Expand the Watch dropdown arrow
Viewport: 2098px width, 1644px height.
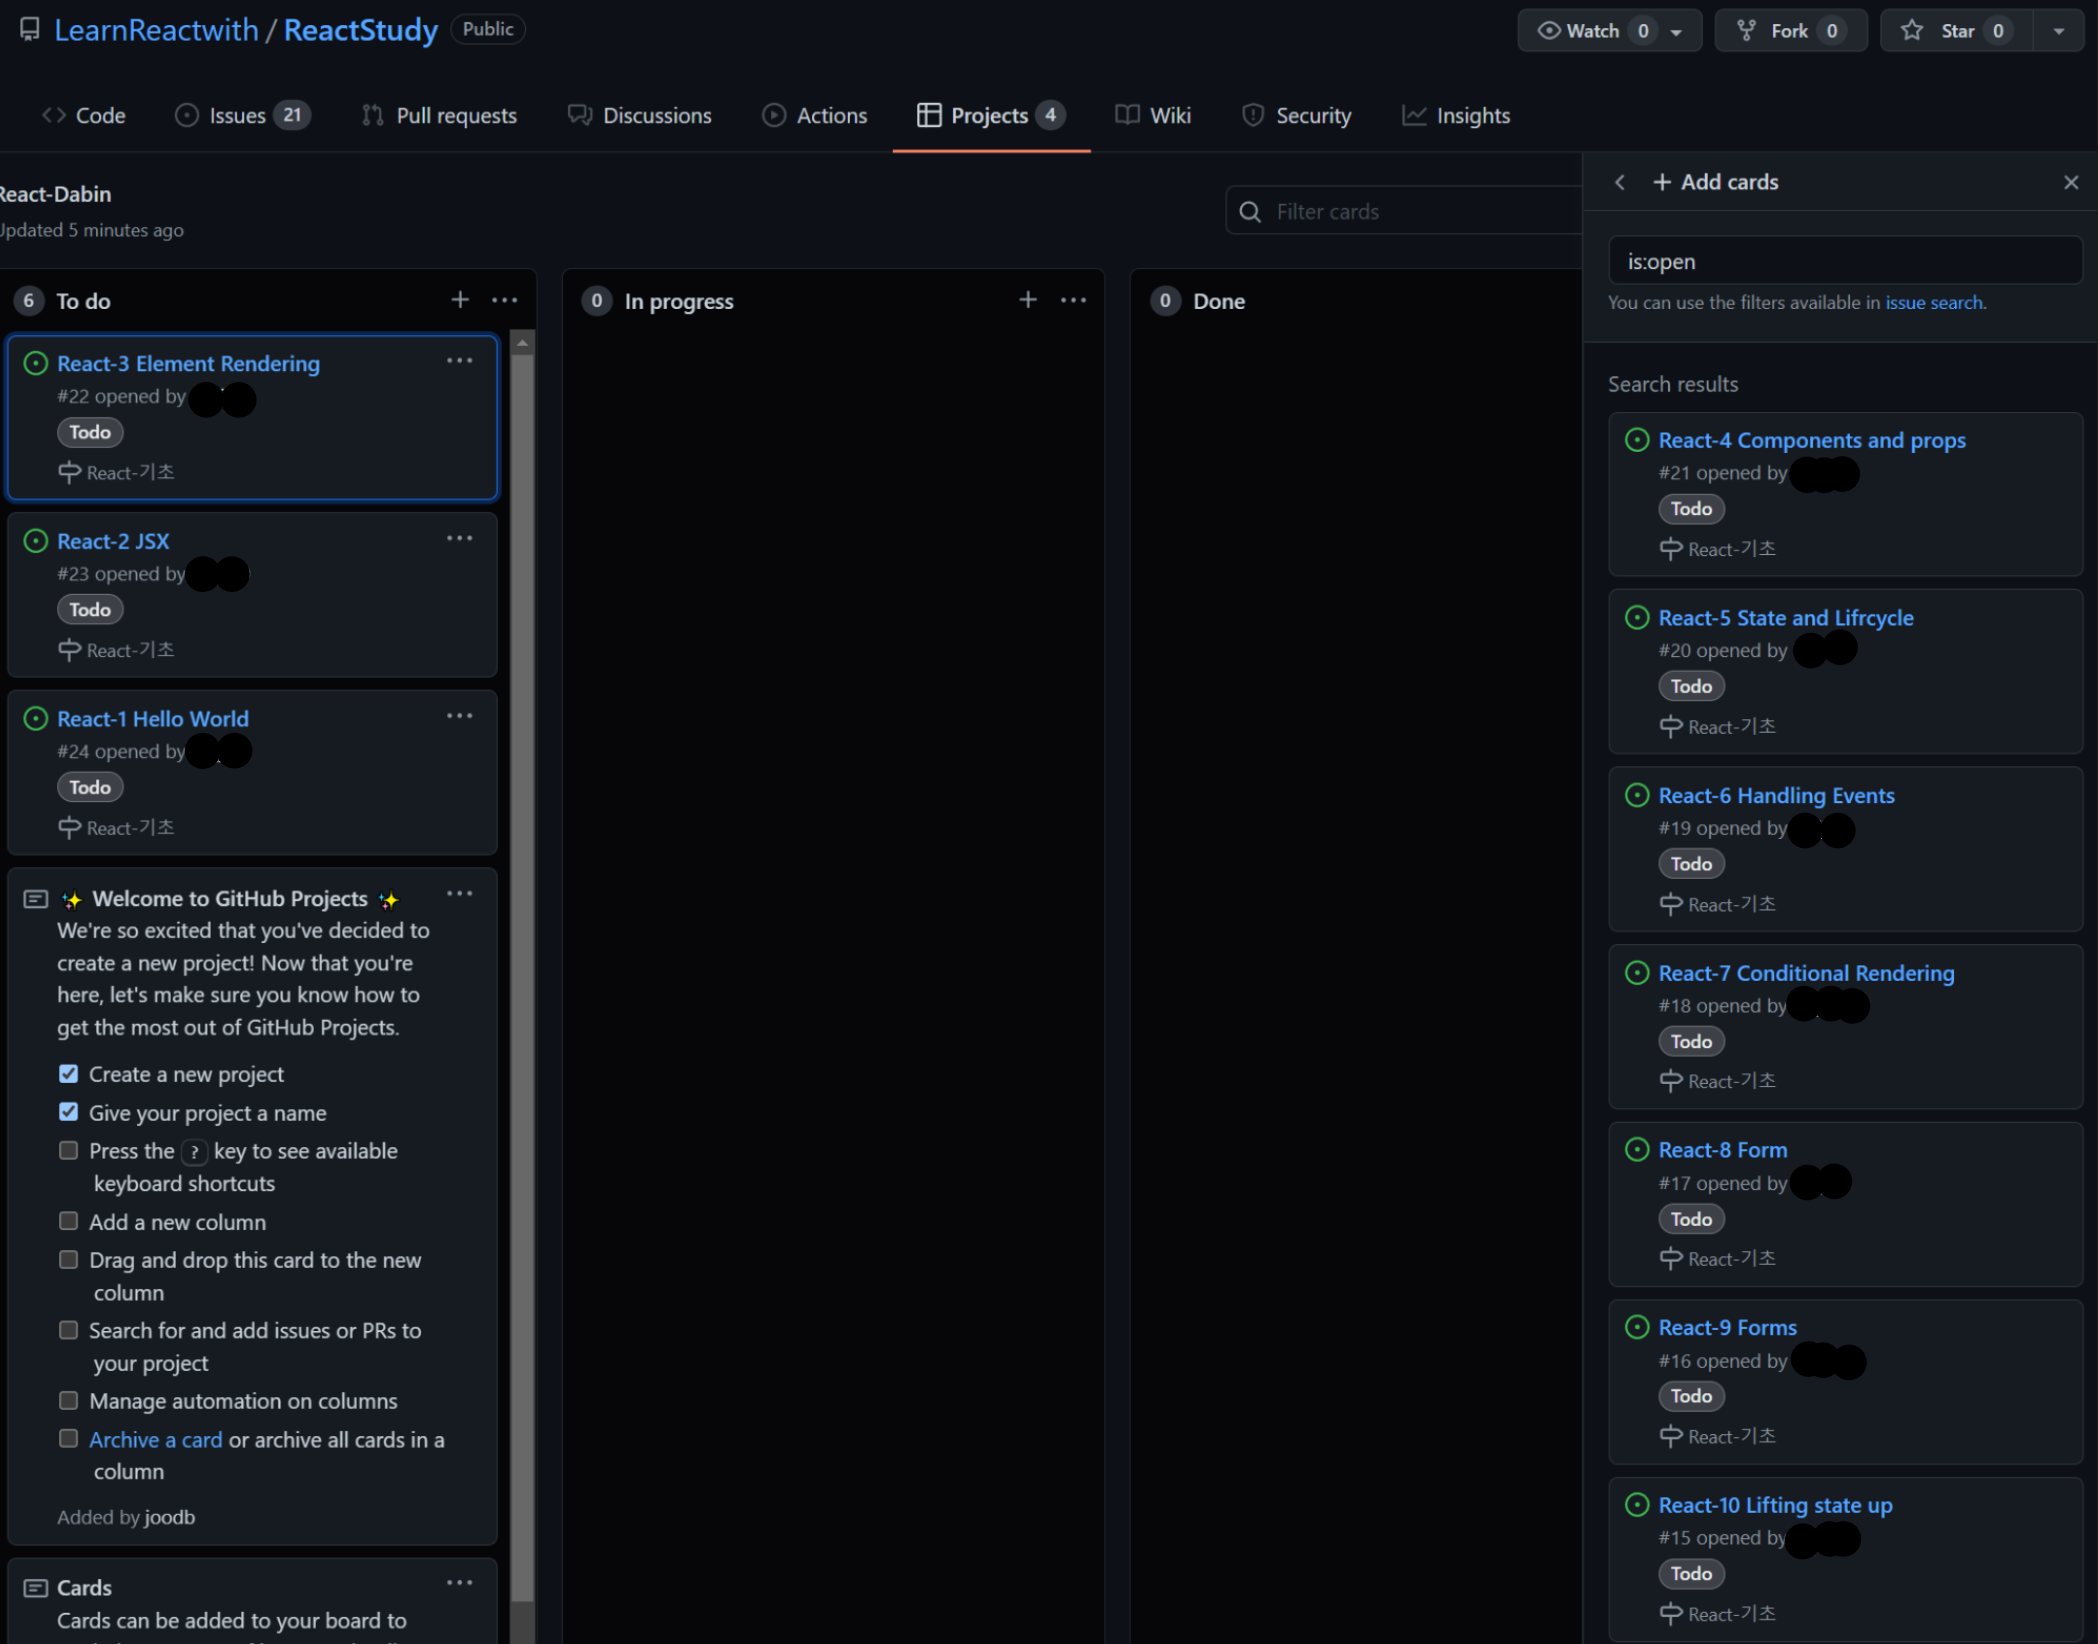(1676, 32)
